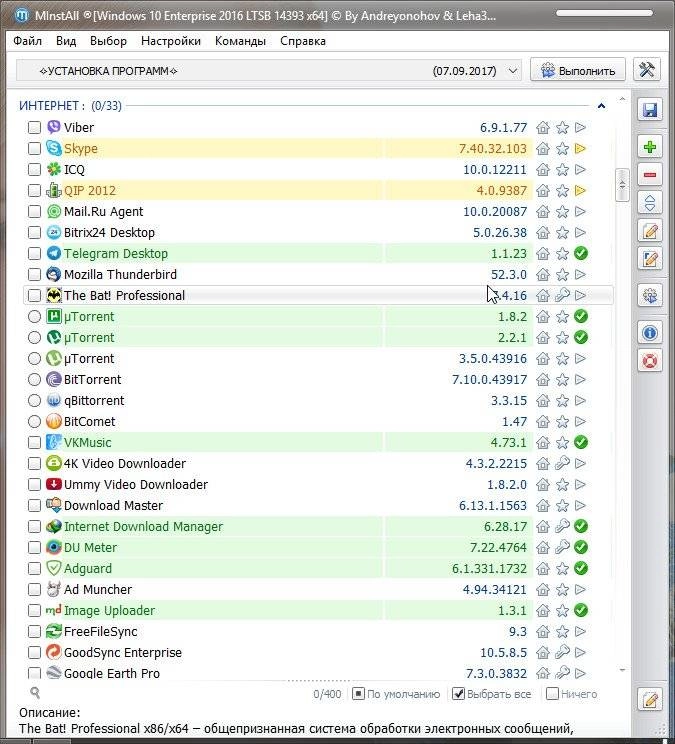Click star icon in FreeFileSync row
Viewport: 675px width, 744px height.
pyautogui.click(x=562, y=632)
